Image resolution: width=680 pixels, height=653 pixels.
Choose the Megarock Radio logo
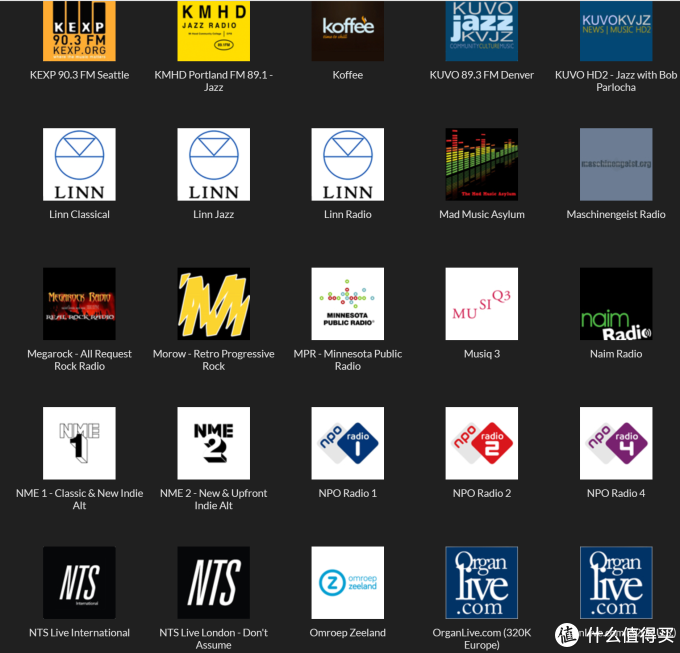coord(79,304)
